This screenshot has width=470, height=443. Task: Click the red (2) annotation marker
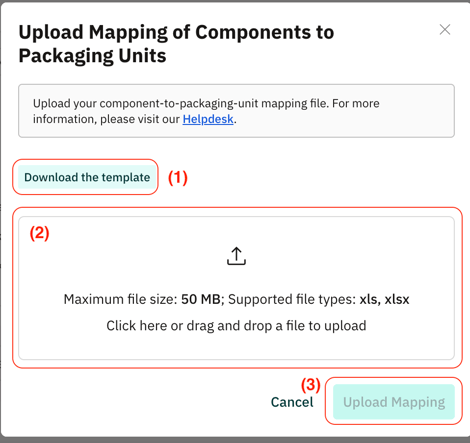click(39, 233)
